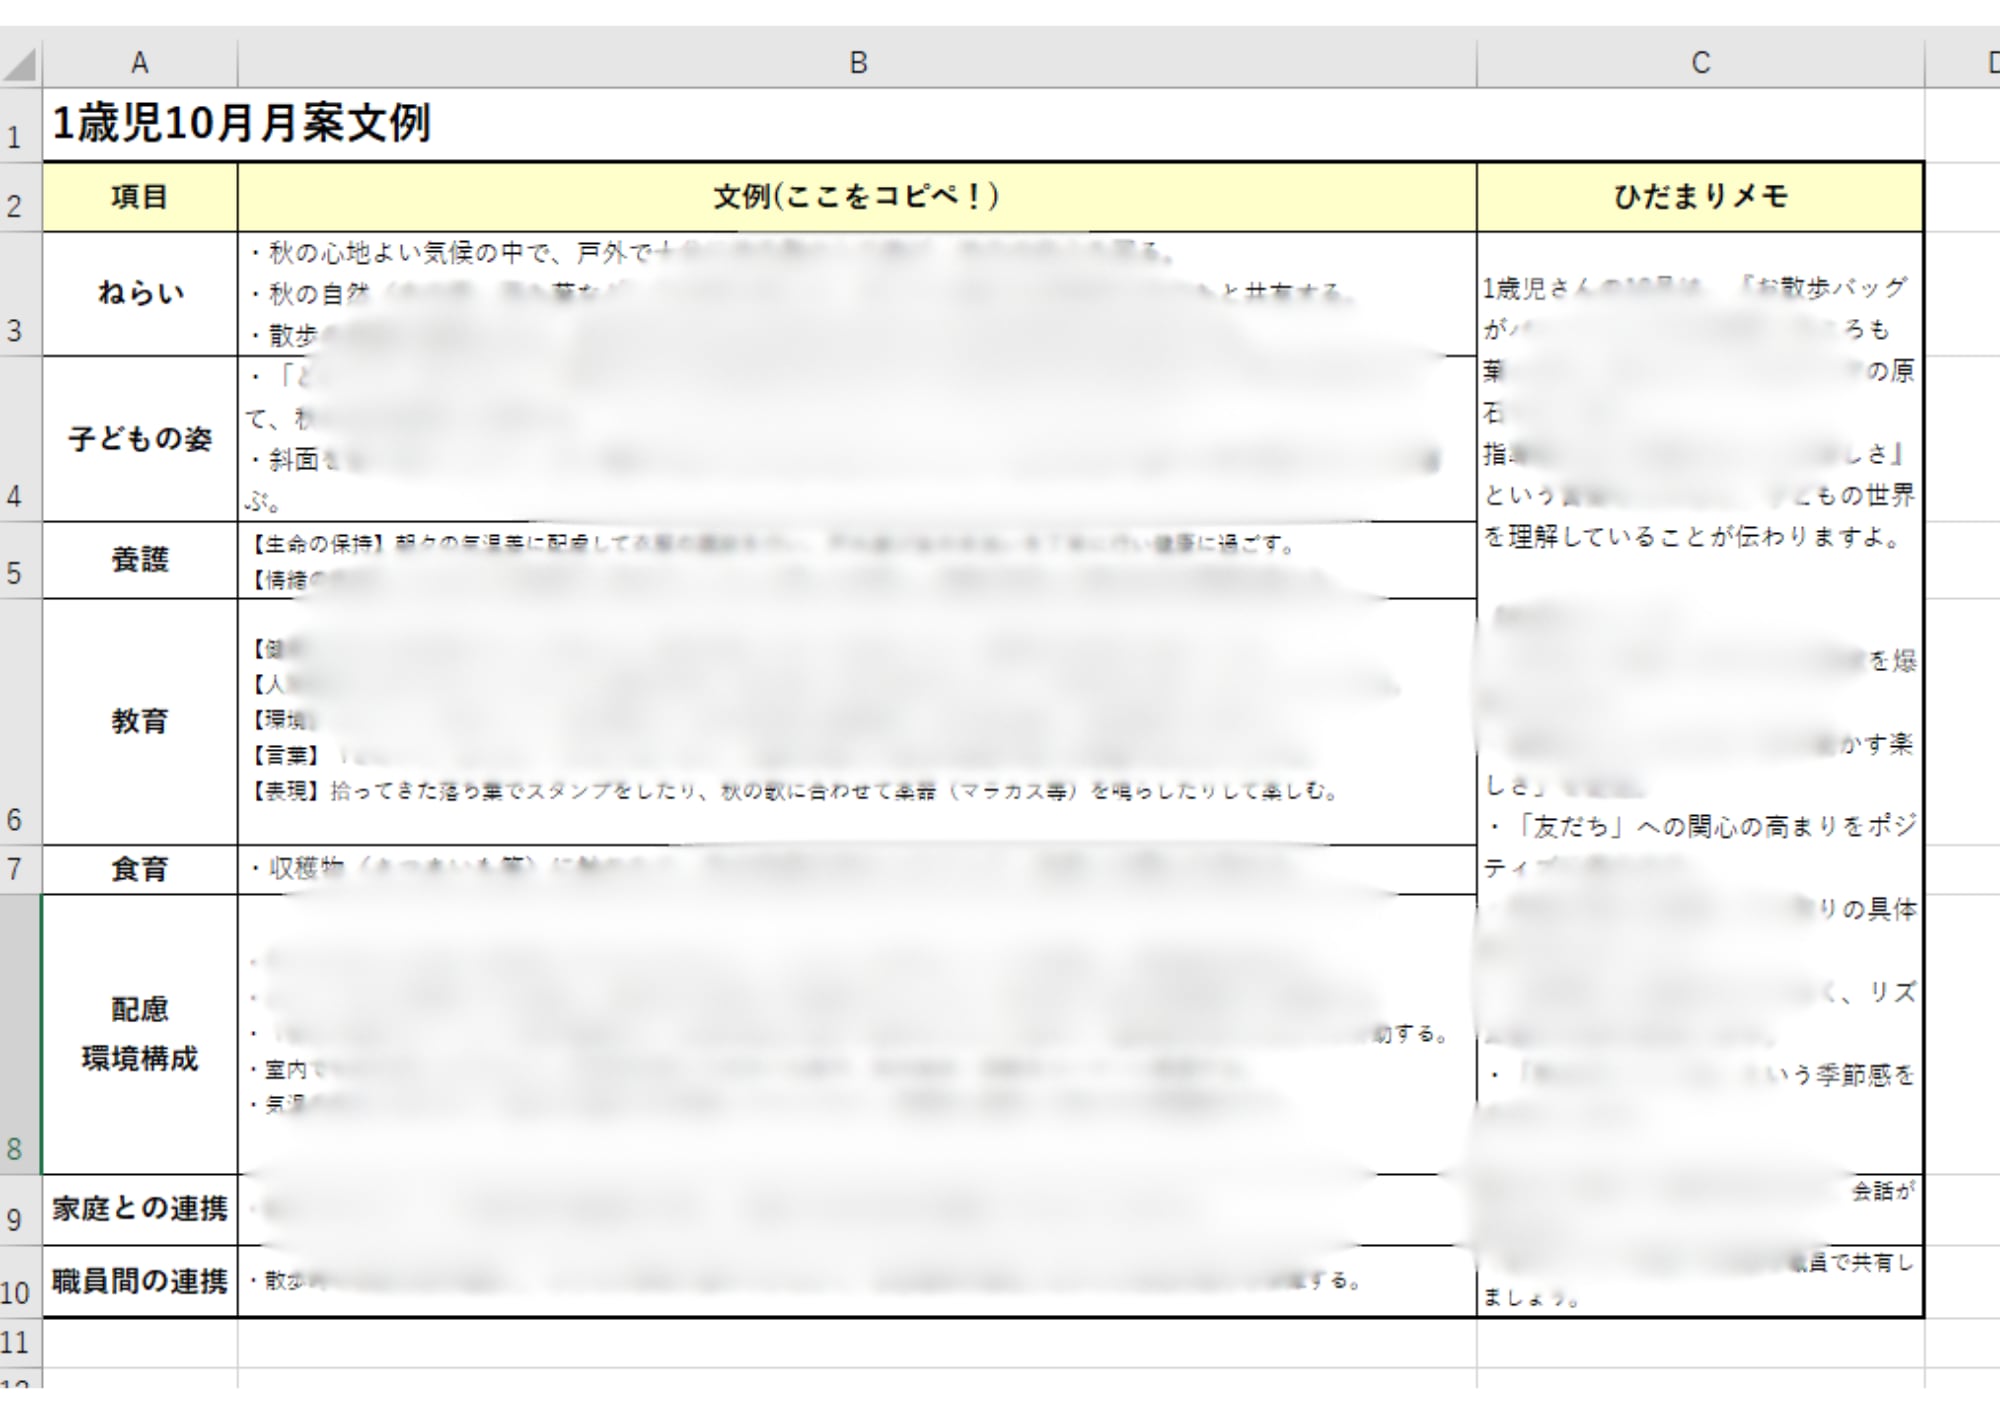Select column B header
The height and width of the screenshot is (1414, 2000).
[857, 64]
